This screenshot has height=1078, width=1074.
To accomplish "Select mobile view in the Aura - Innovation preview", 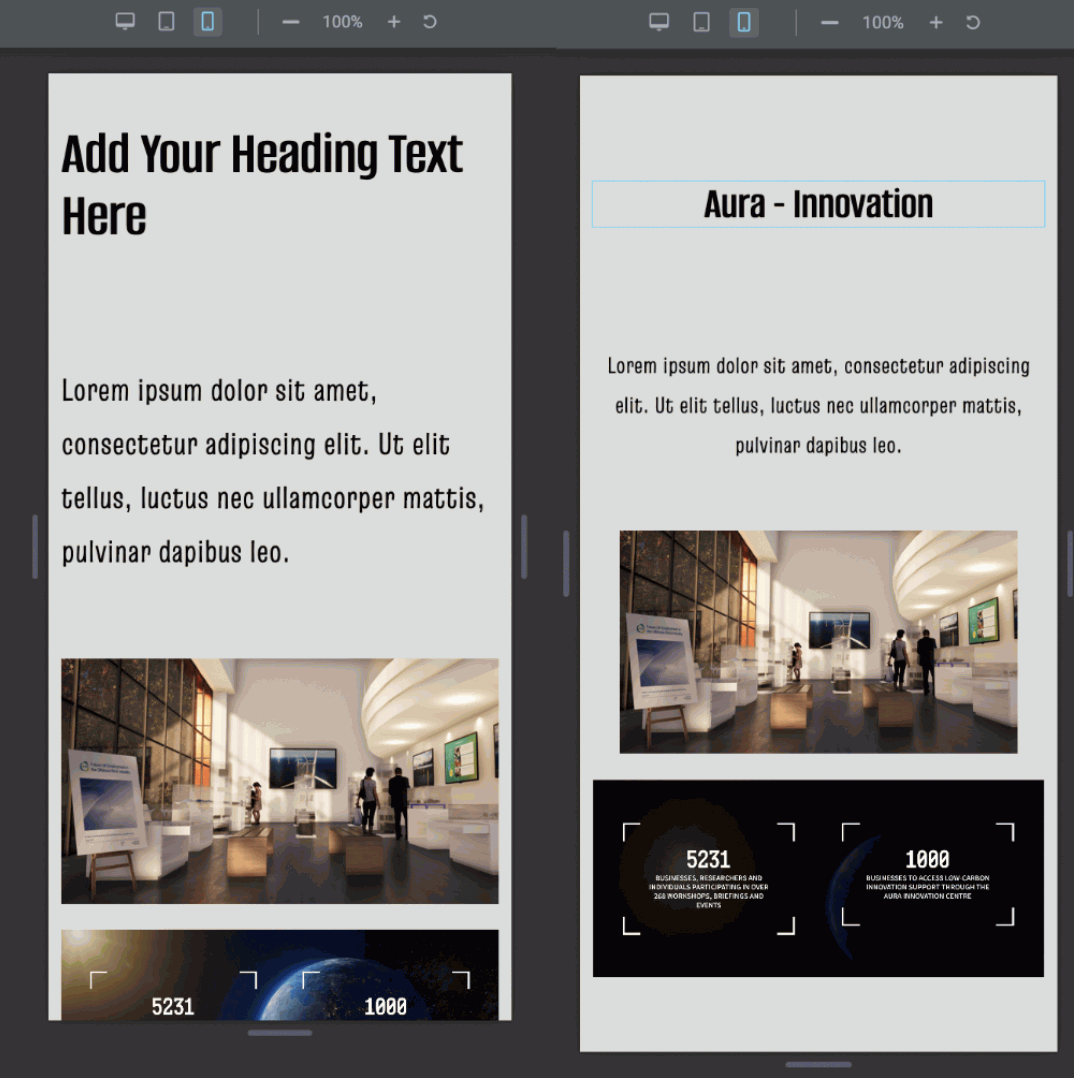I will tap(744, 23).
